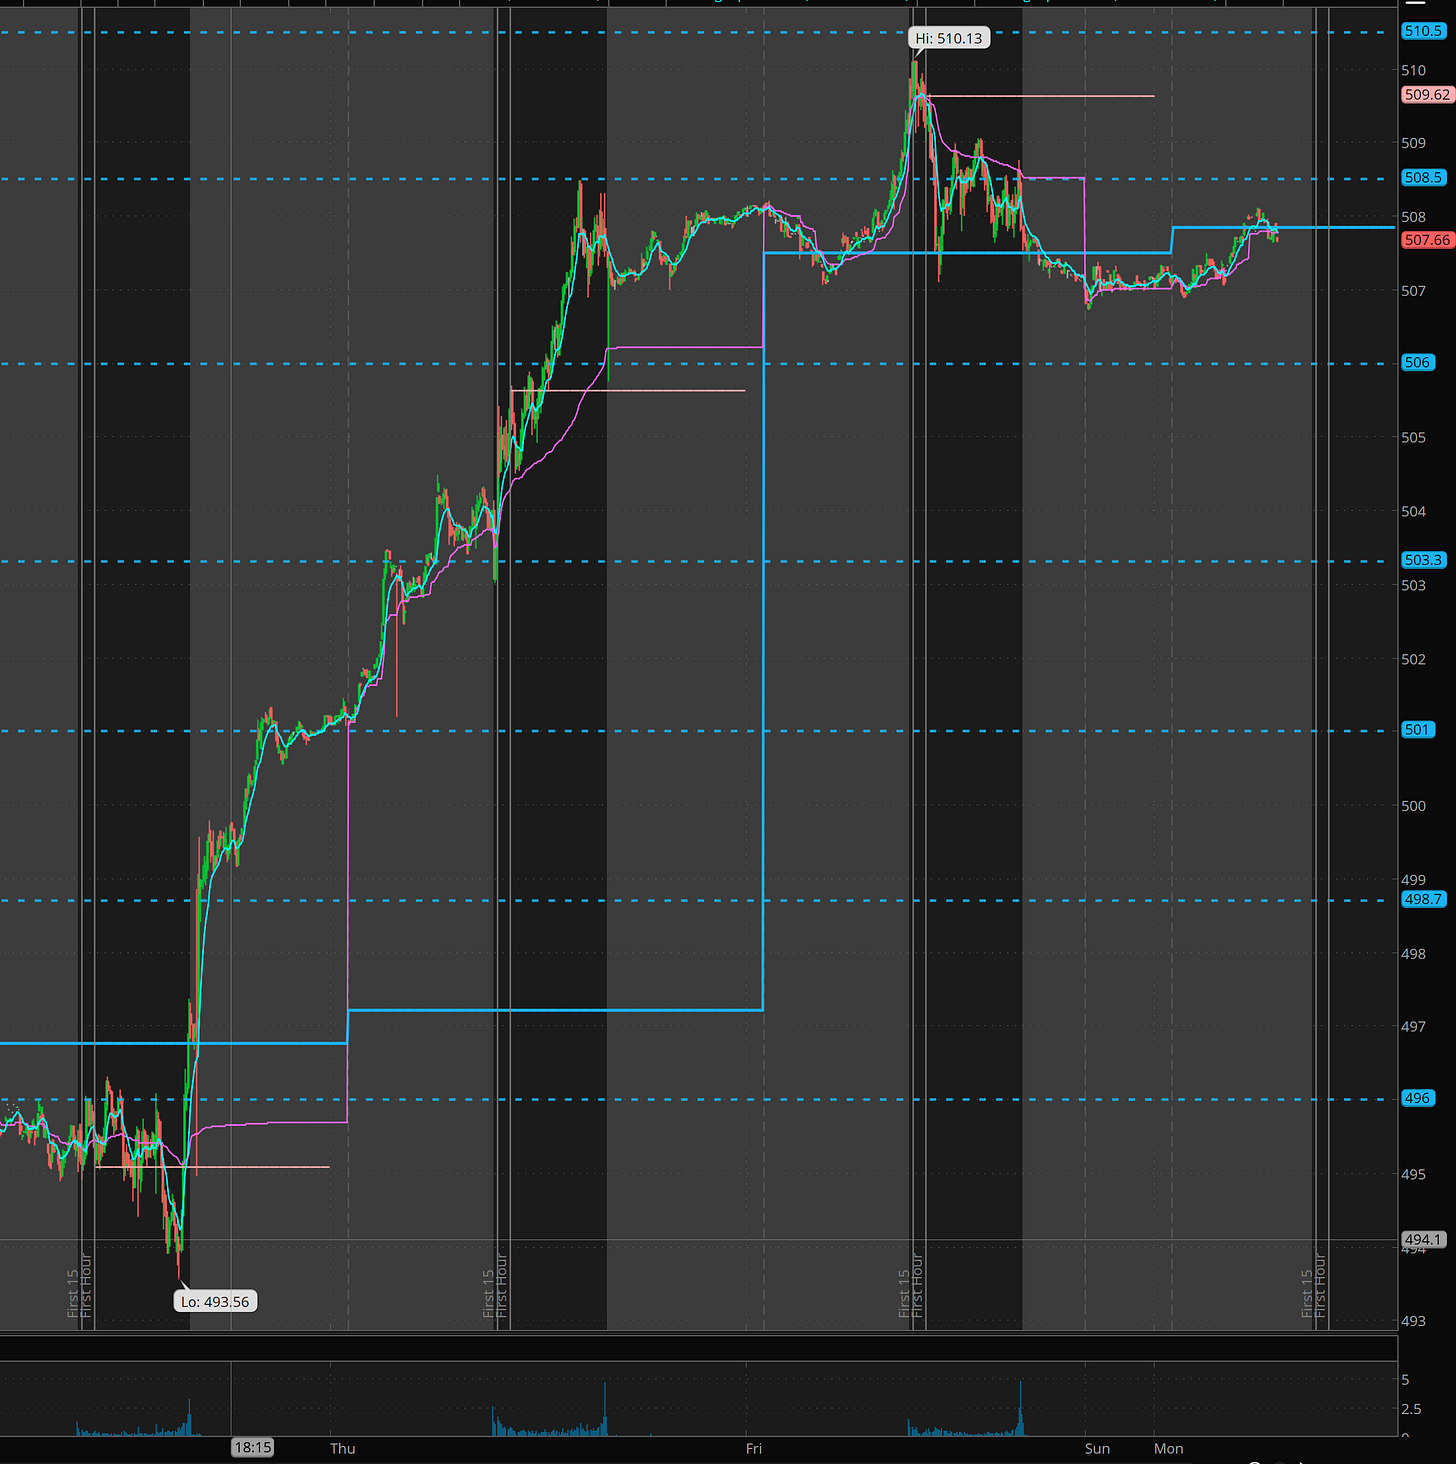Image resolution: width=1456 pixels, height=1464 pixels.
Task: Click the Hi: 510.13 high bubble
Action: coord(949,39)
